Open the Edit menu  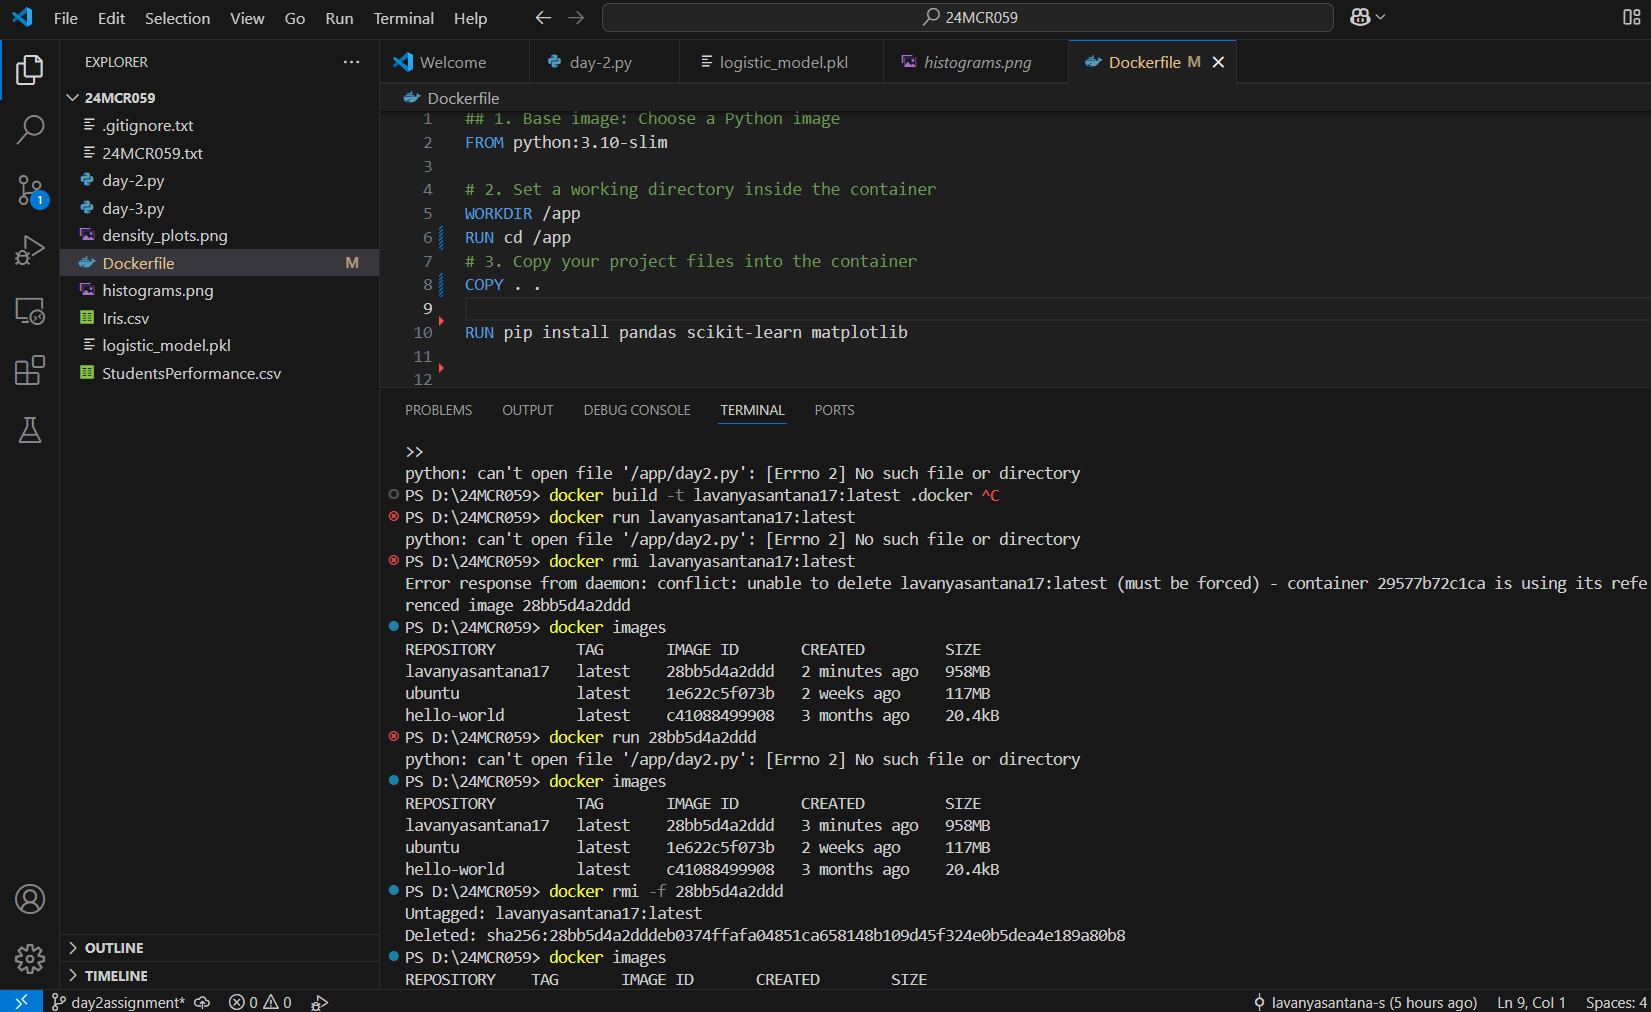click(x=111, y=18)
